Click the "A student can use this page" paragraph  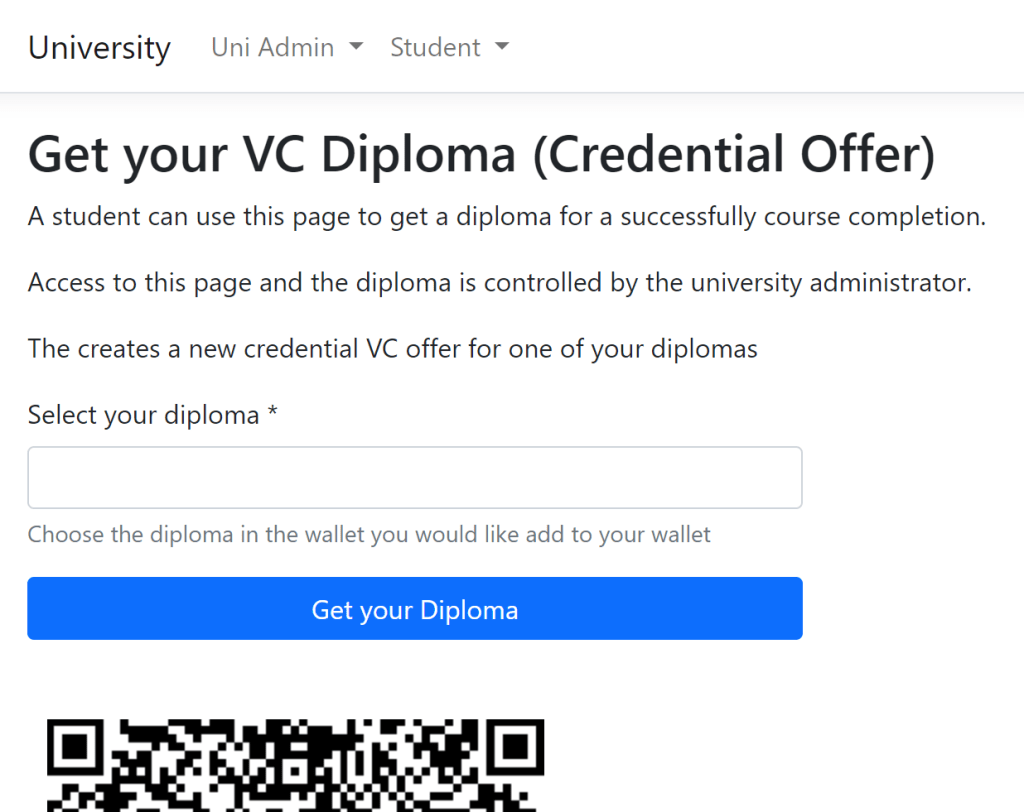506,217
